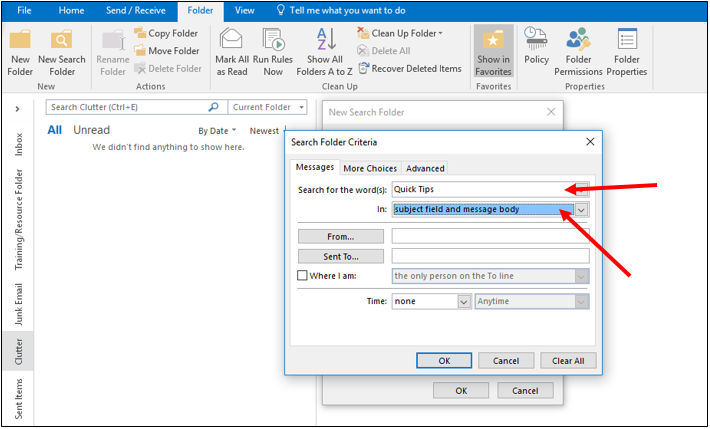710x429 pixels.
Task: Open the Junk Email folder
Action: (x=19, y=304)
